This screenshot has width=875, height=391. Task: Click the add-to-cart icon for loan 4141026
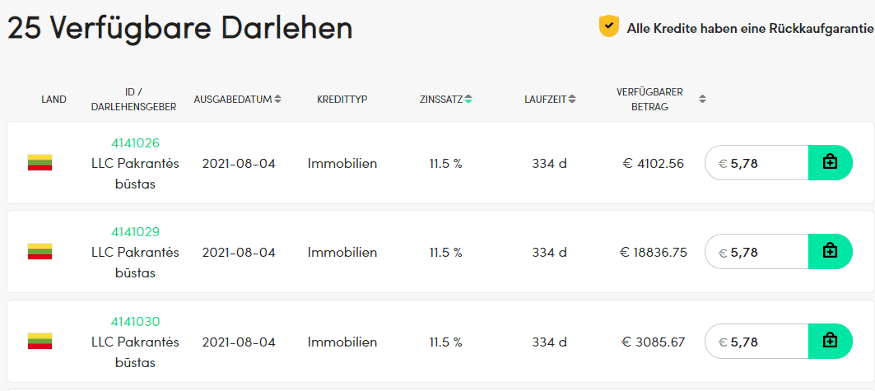(x=830, y=163)
